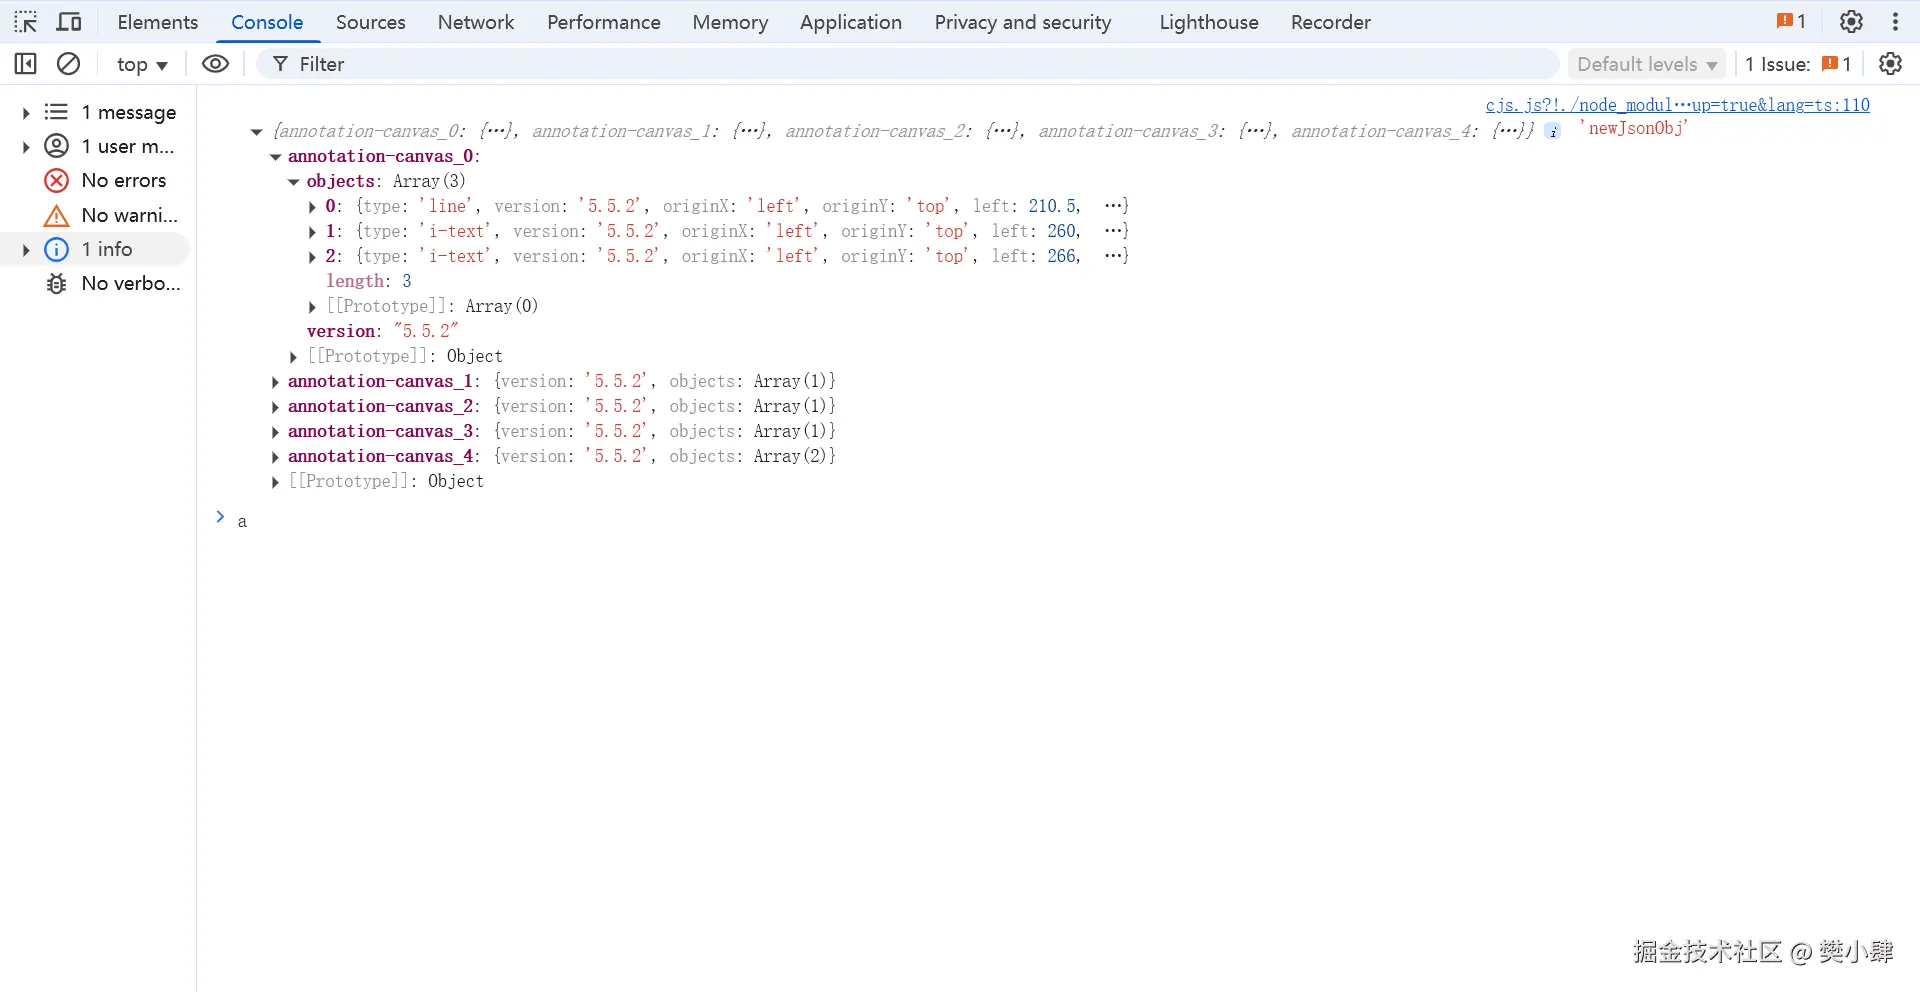Click the 'newJsonObj' string label
The width and height of the screenshot is (1920, 992).
1634,128
